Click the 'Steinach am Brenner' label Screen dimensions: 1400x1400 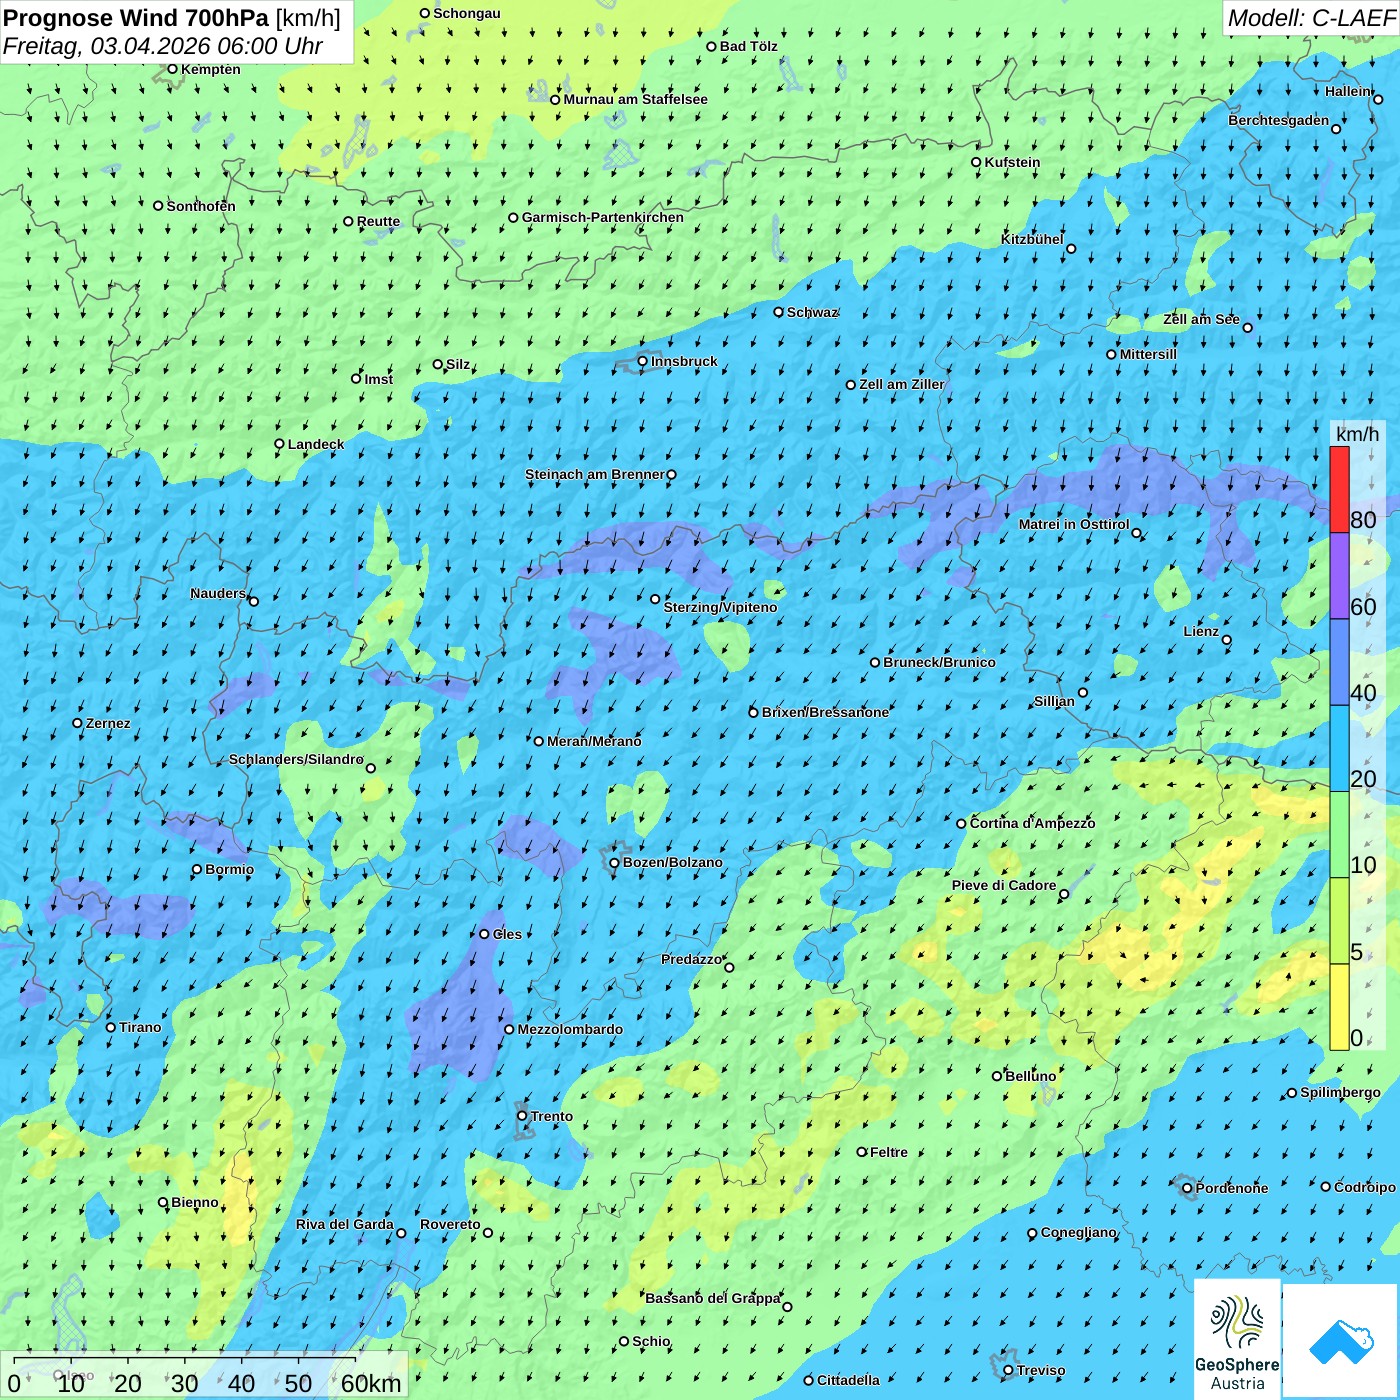pos(594,474)
